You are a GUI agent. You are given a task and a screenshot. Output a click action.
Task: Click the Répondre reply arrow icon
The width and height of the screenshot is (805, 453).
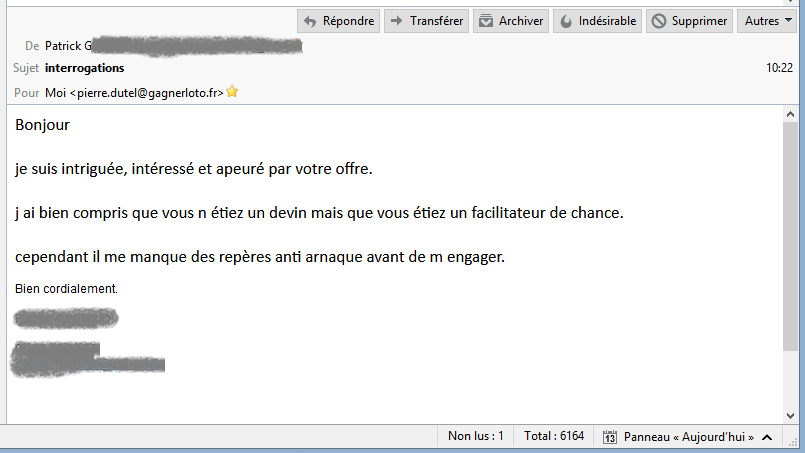(x=310, y=22)
